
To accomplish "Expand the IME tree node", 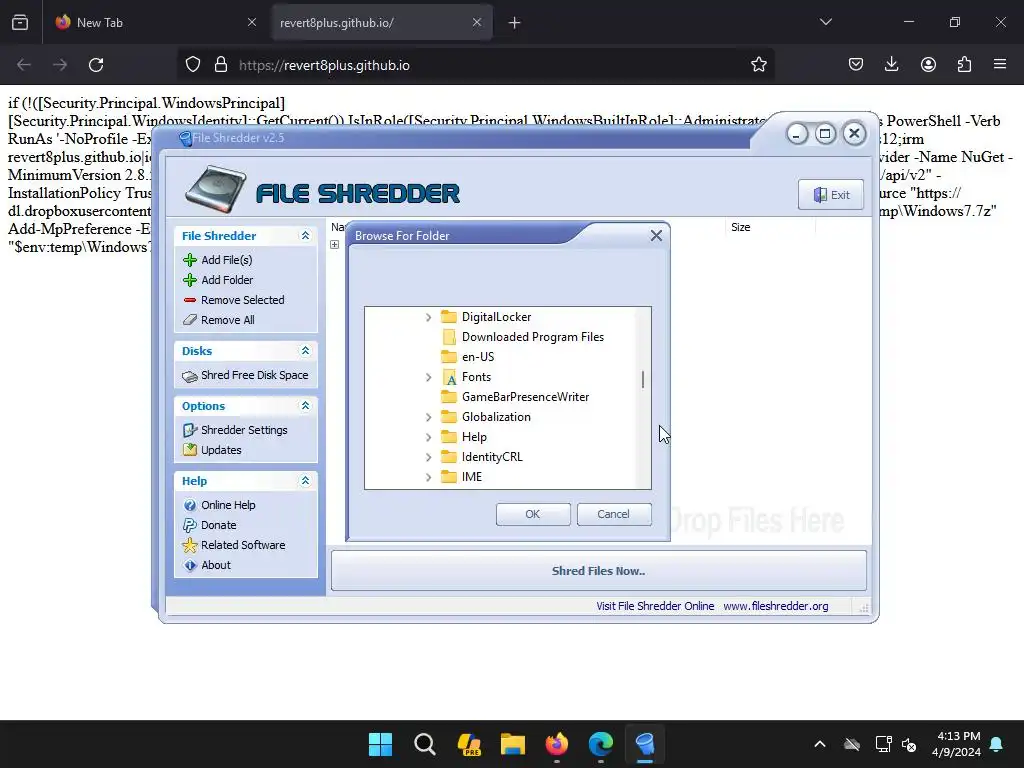I will pos(428,477).
